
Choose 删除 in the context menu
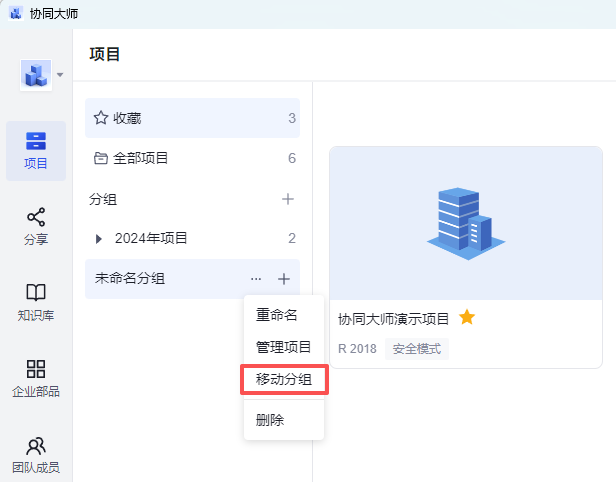(x=270, y=420)
